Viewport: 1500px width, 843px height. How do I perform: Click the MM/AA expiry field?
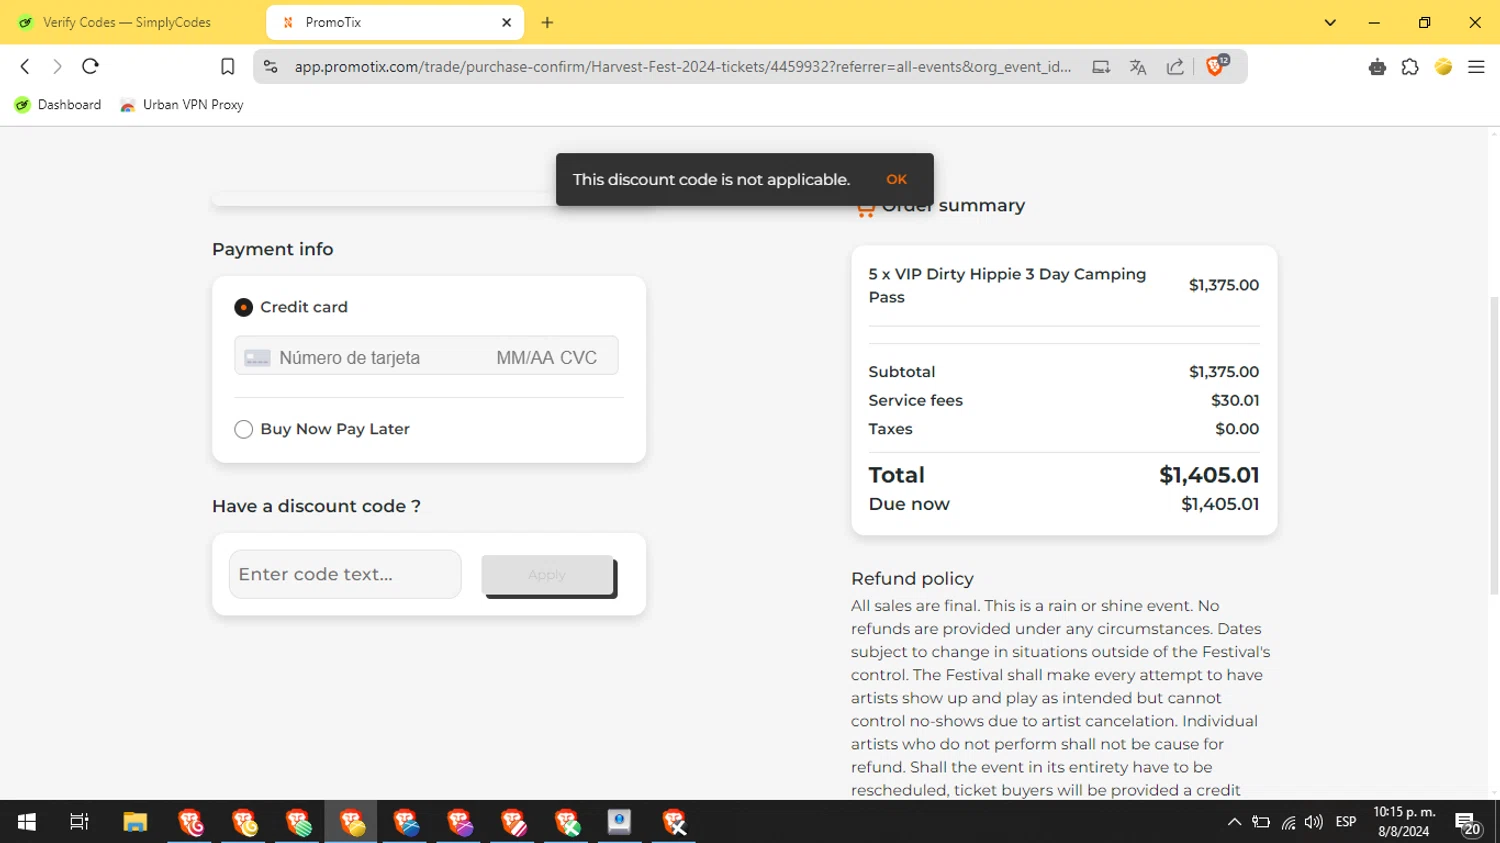(525, 358)
